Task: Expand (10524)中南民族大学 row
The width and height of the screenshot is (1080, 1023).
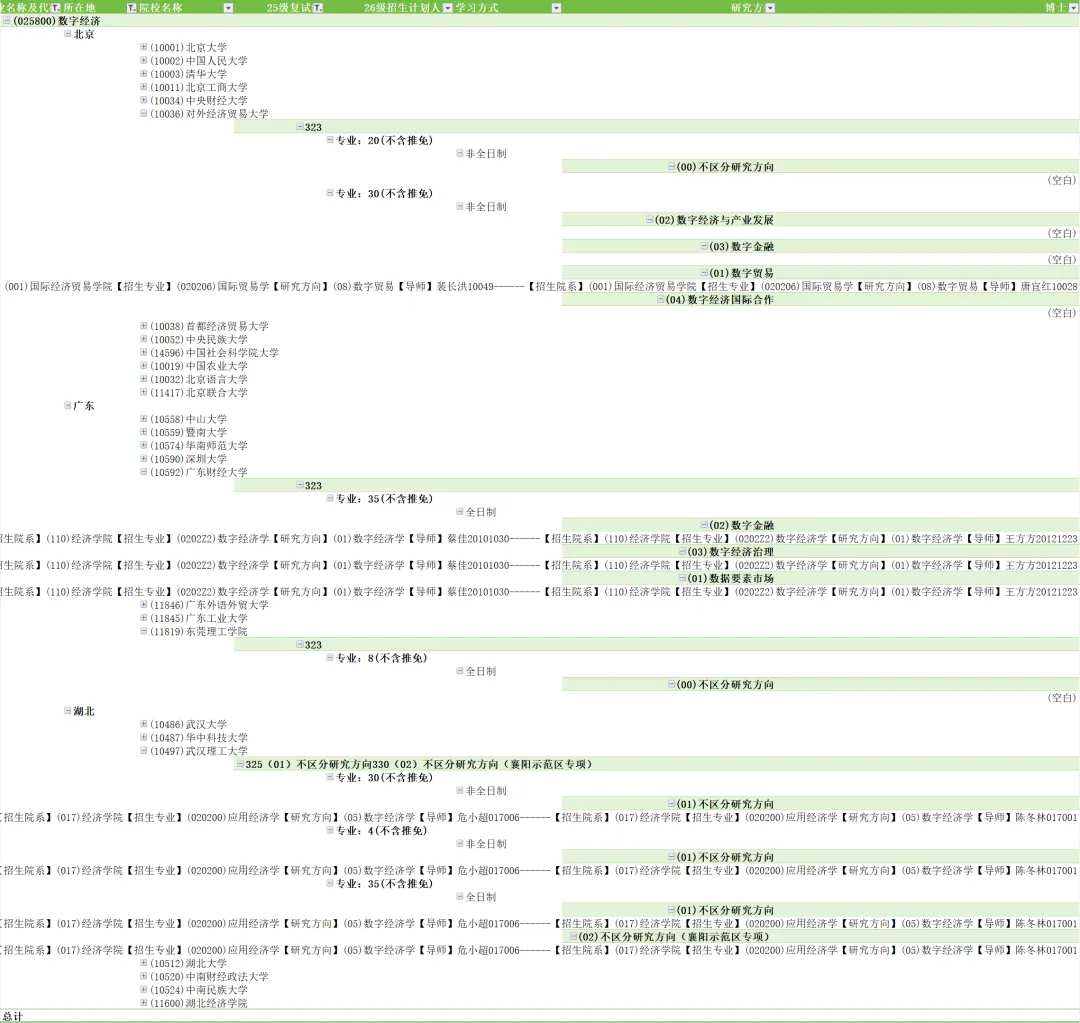Action: 143,989
